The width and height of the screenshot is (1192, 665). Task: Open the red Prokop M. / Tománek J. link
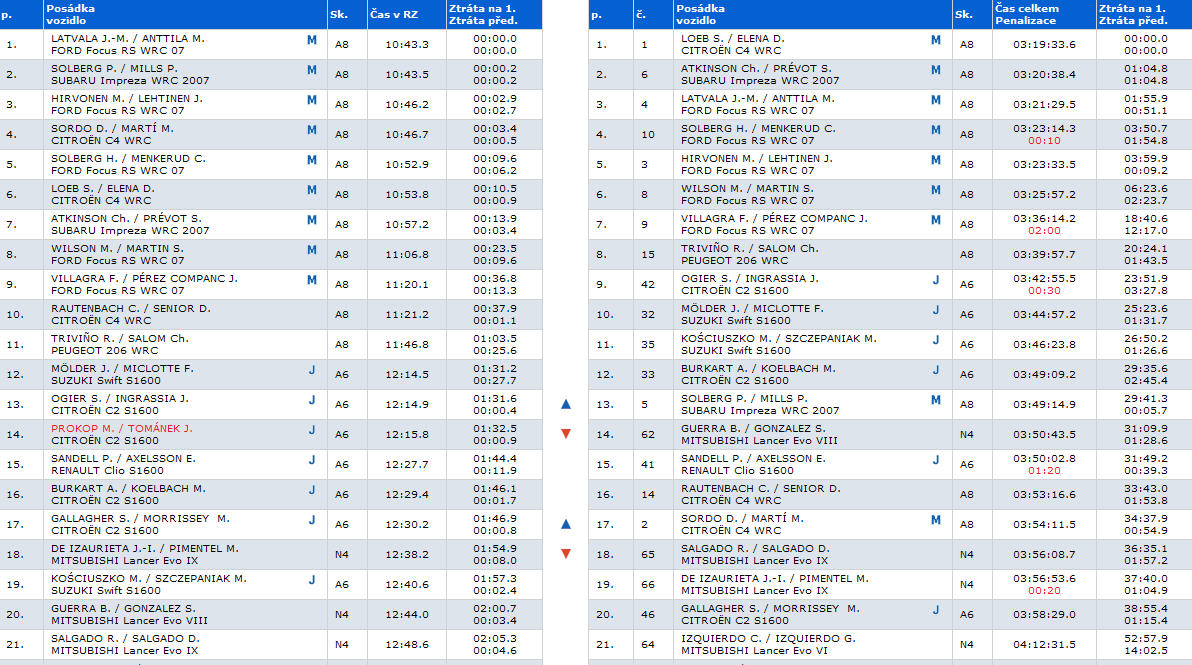(x=121, y=428)
